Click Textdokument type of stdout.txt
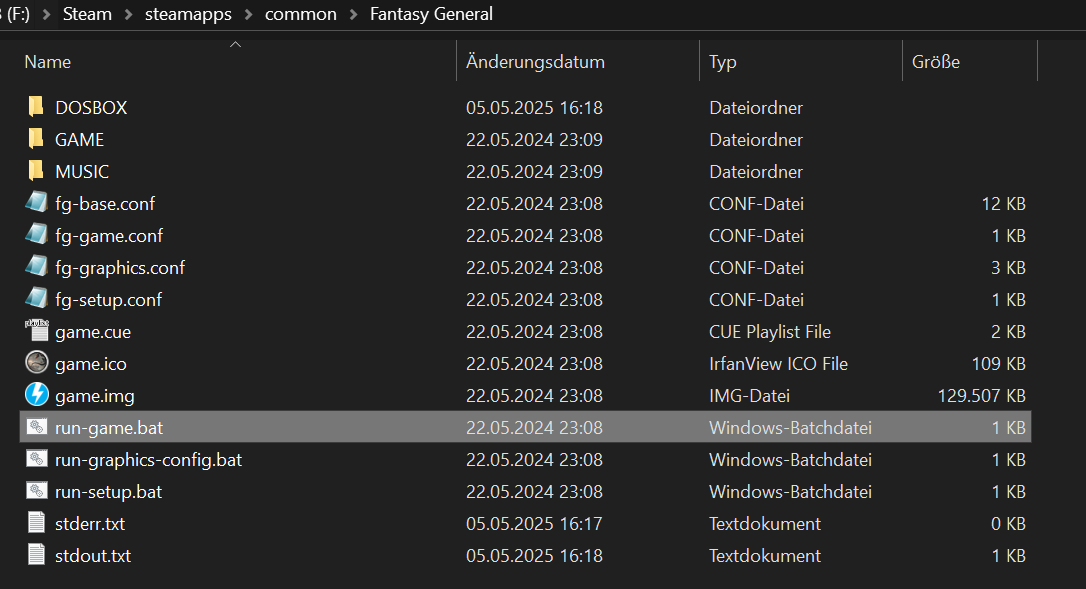 pos(765,555)
